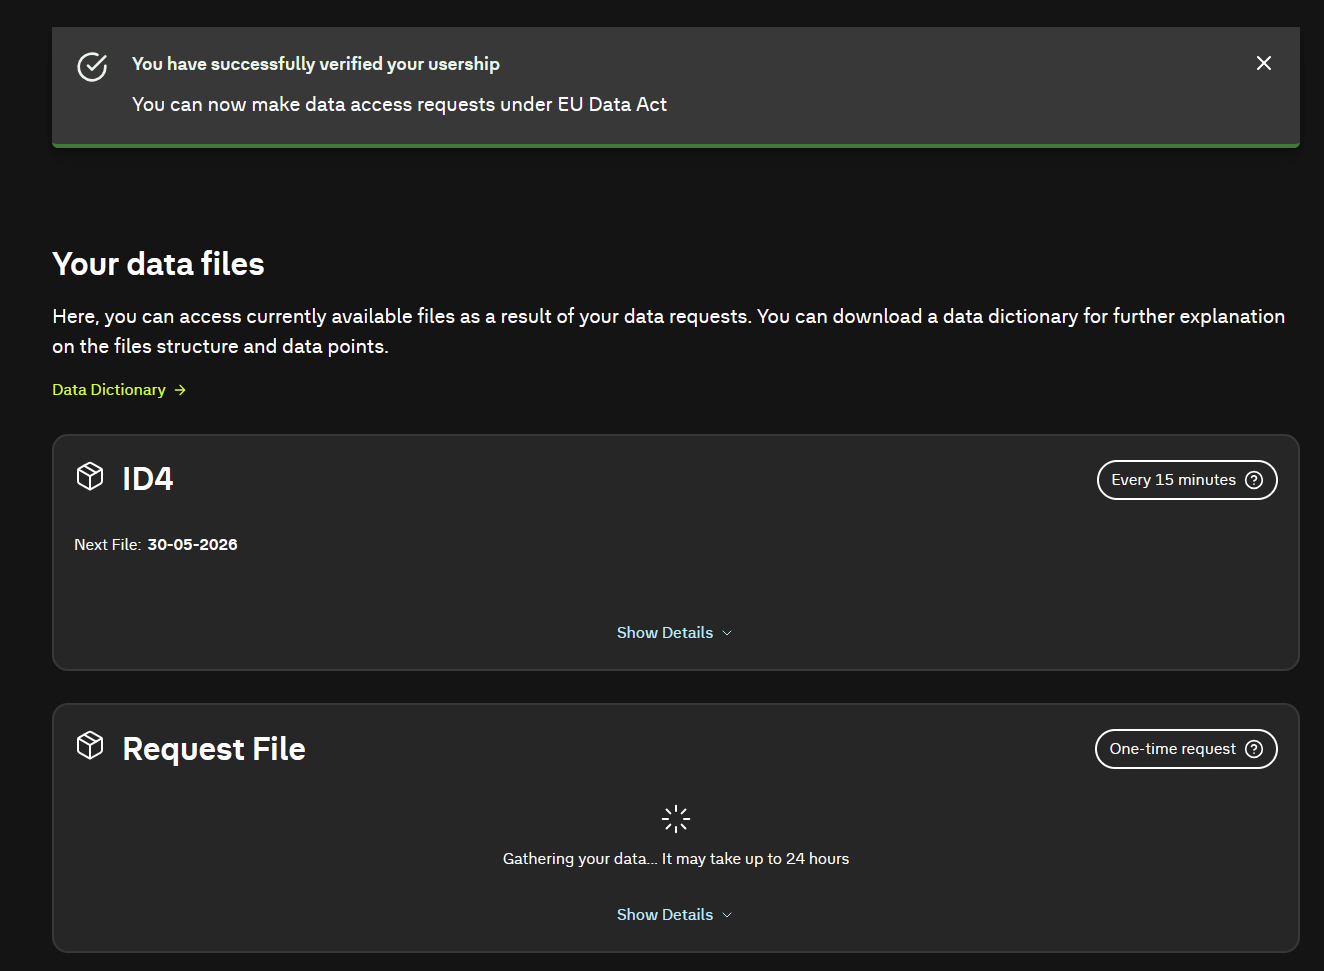This screenshot has height=971, width=1324.
Task: Click the Every 15 minutes badge
Action: 1187,480
